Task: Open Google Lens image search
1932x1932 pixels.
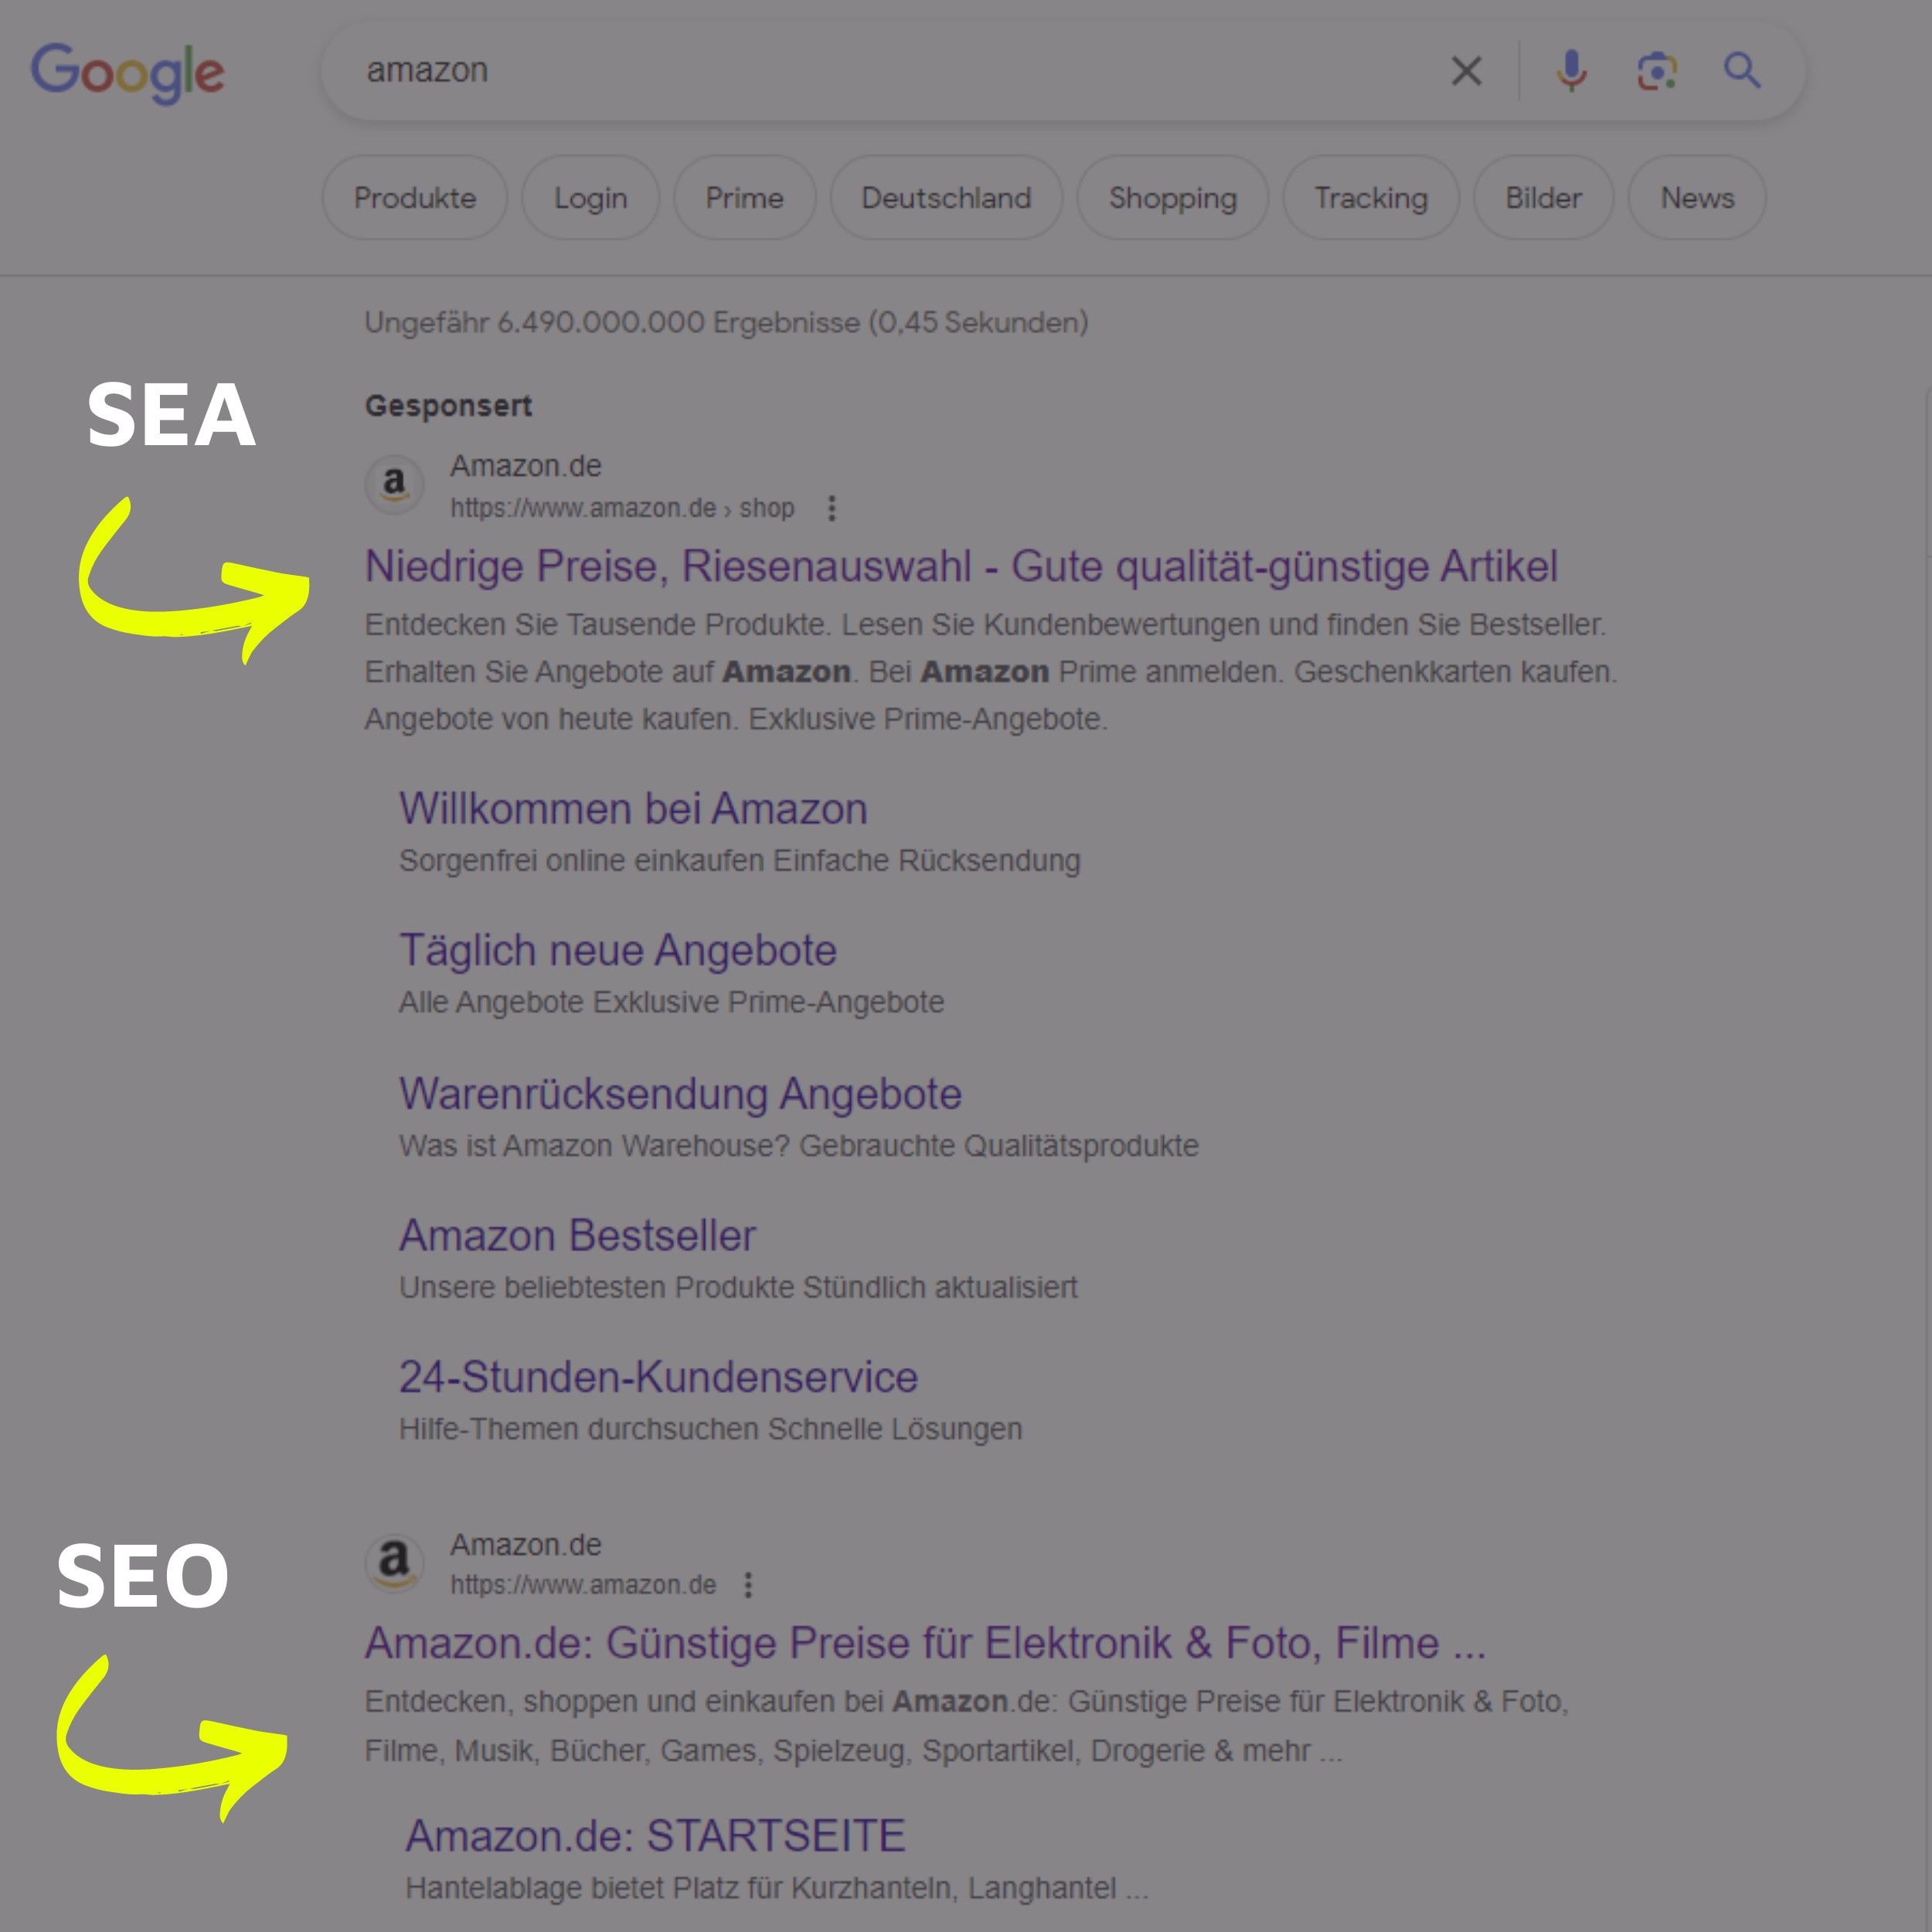Action: click(1656, 71)
